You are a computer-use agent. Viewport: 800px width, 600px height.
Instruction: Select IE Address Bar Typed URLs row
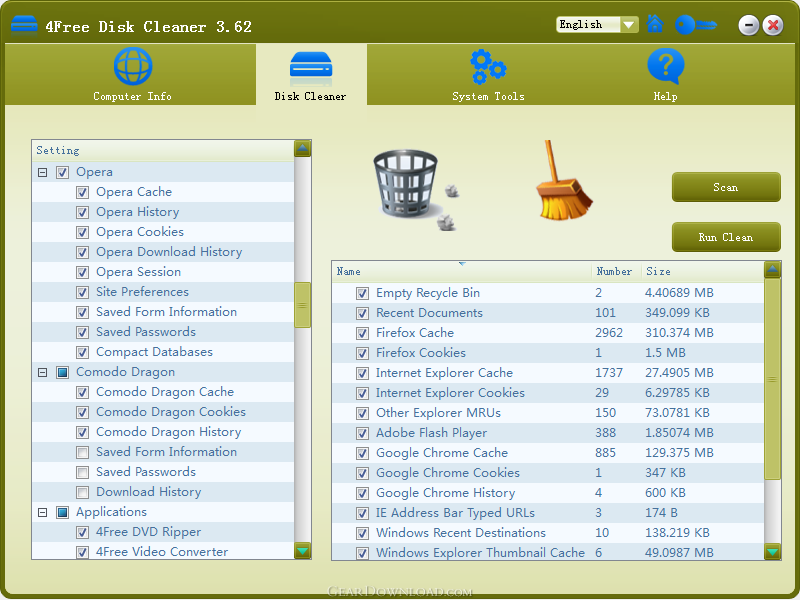pos(548,513)
